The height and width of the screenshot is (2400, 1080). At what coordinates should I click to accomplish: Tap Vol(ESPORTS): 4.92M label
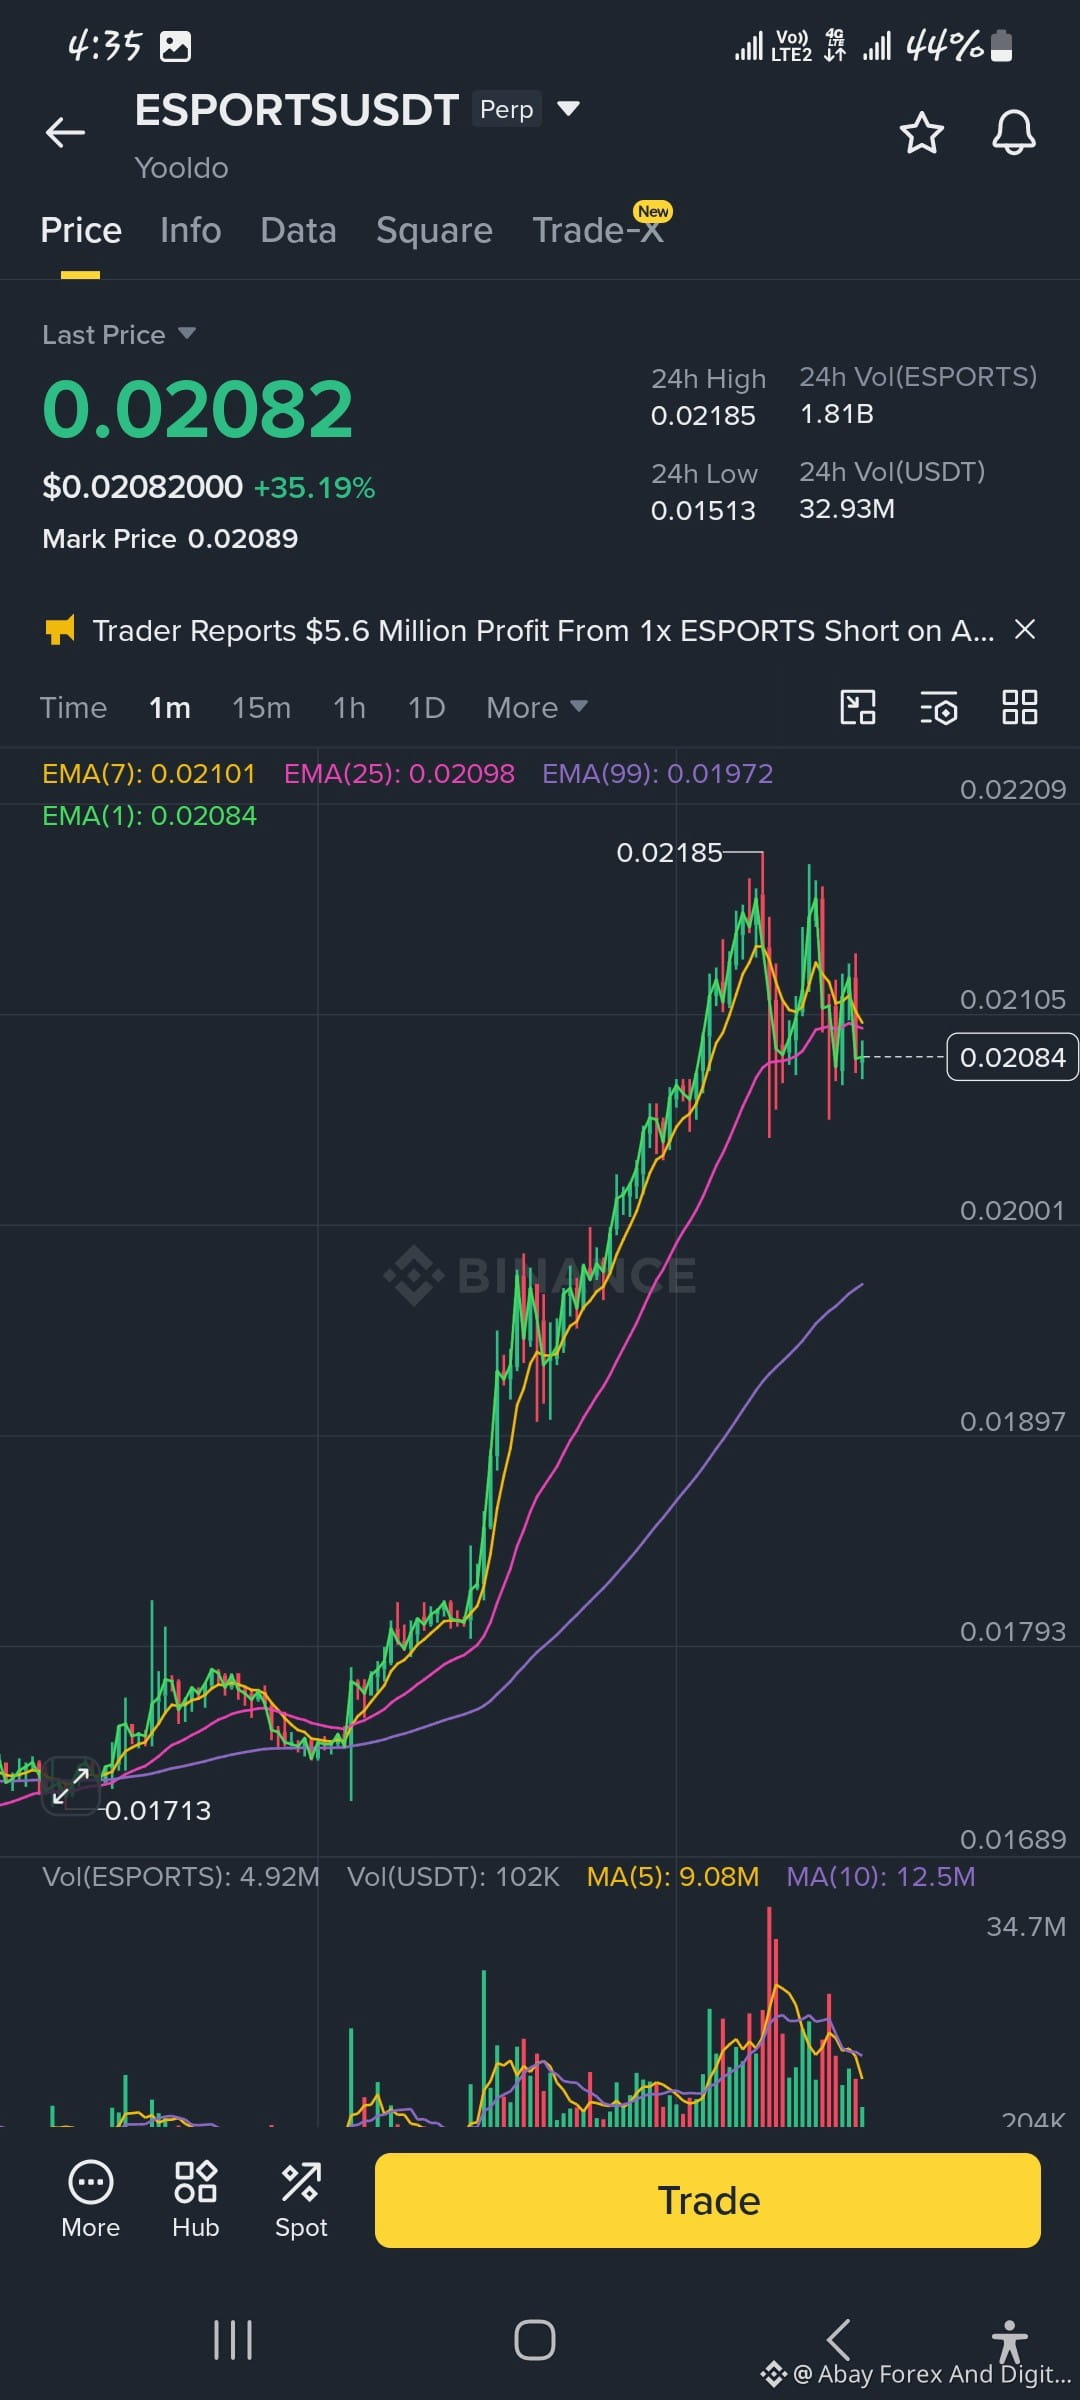pyautogui.click(x=181, y=1876)
